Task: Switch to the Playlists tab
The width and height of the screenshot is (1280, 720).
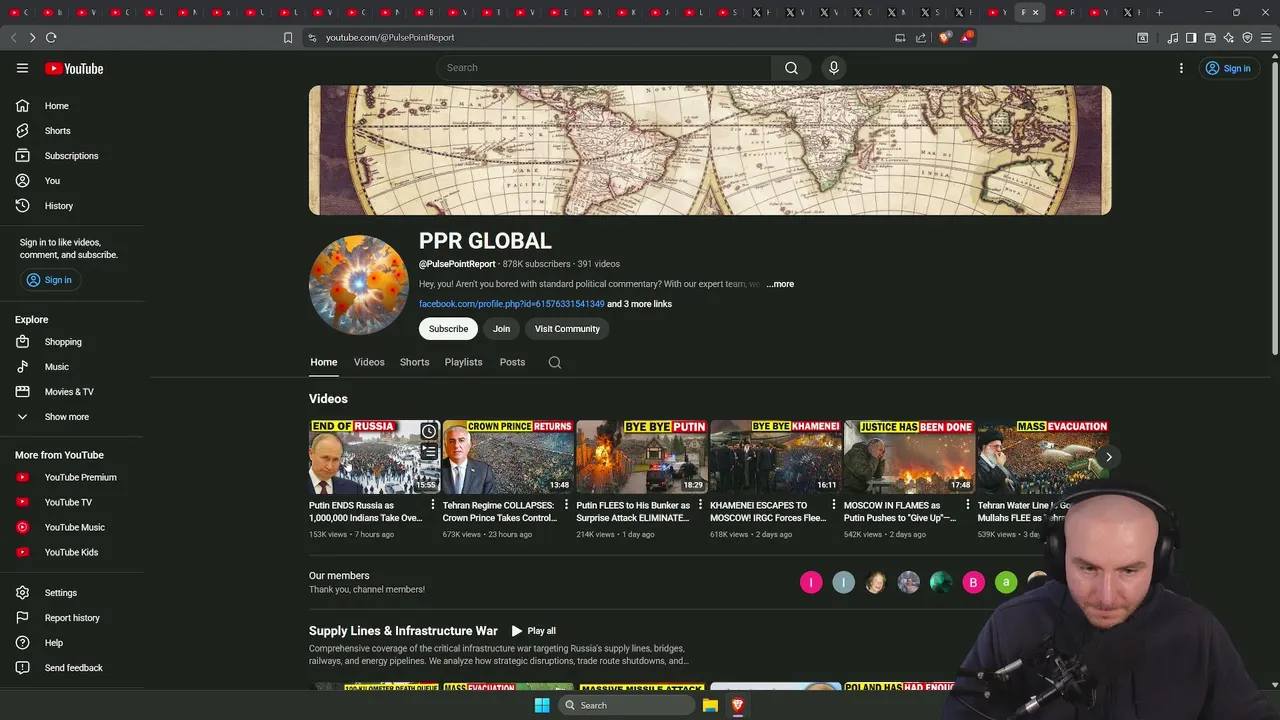Action: 463,362
